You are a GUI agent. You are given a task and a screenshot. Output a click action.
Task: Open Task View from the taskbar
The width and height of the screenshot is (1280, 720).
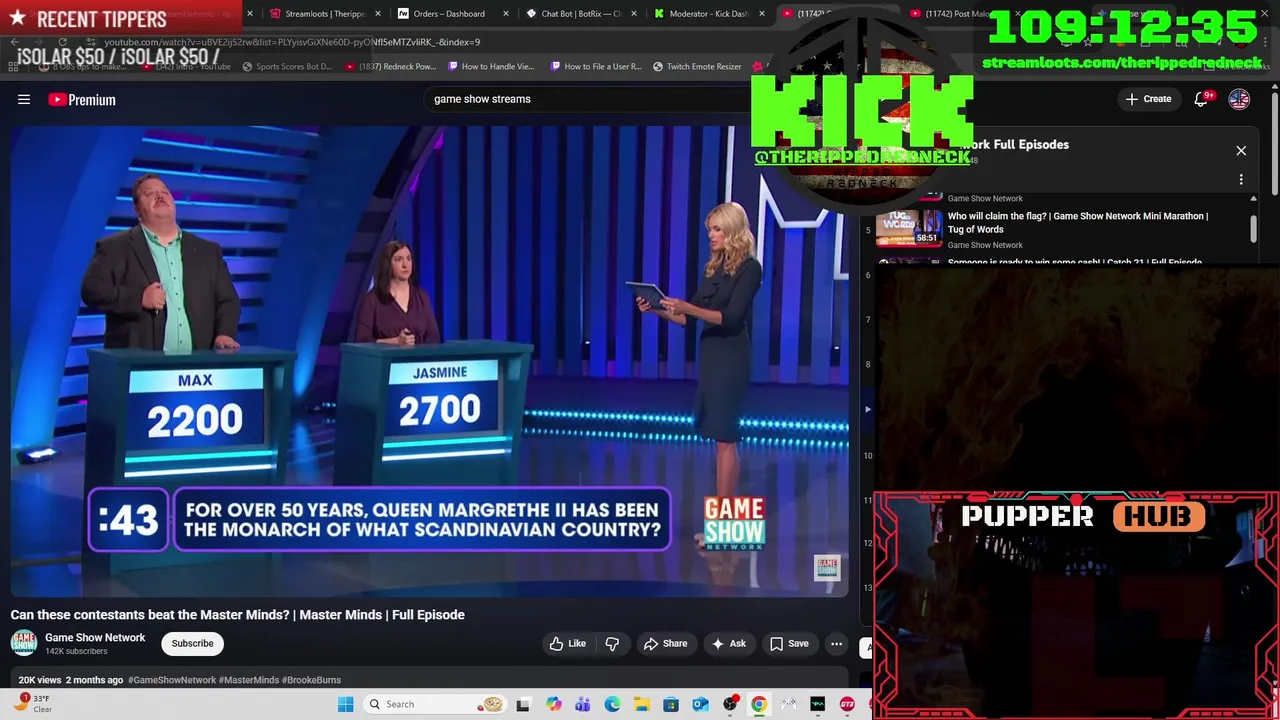coord(523,704)
